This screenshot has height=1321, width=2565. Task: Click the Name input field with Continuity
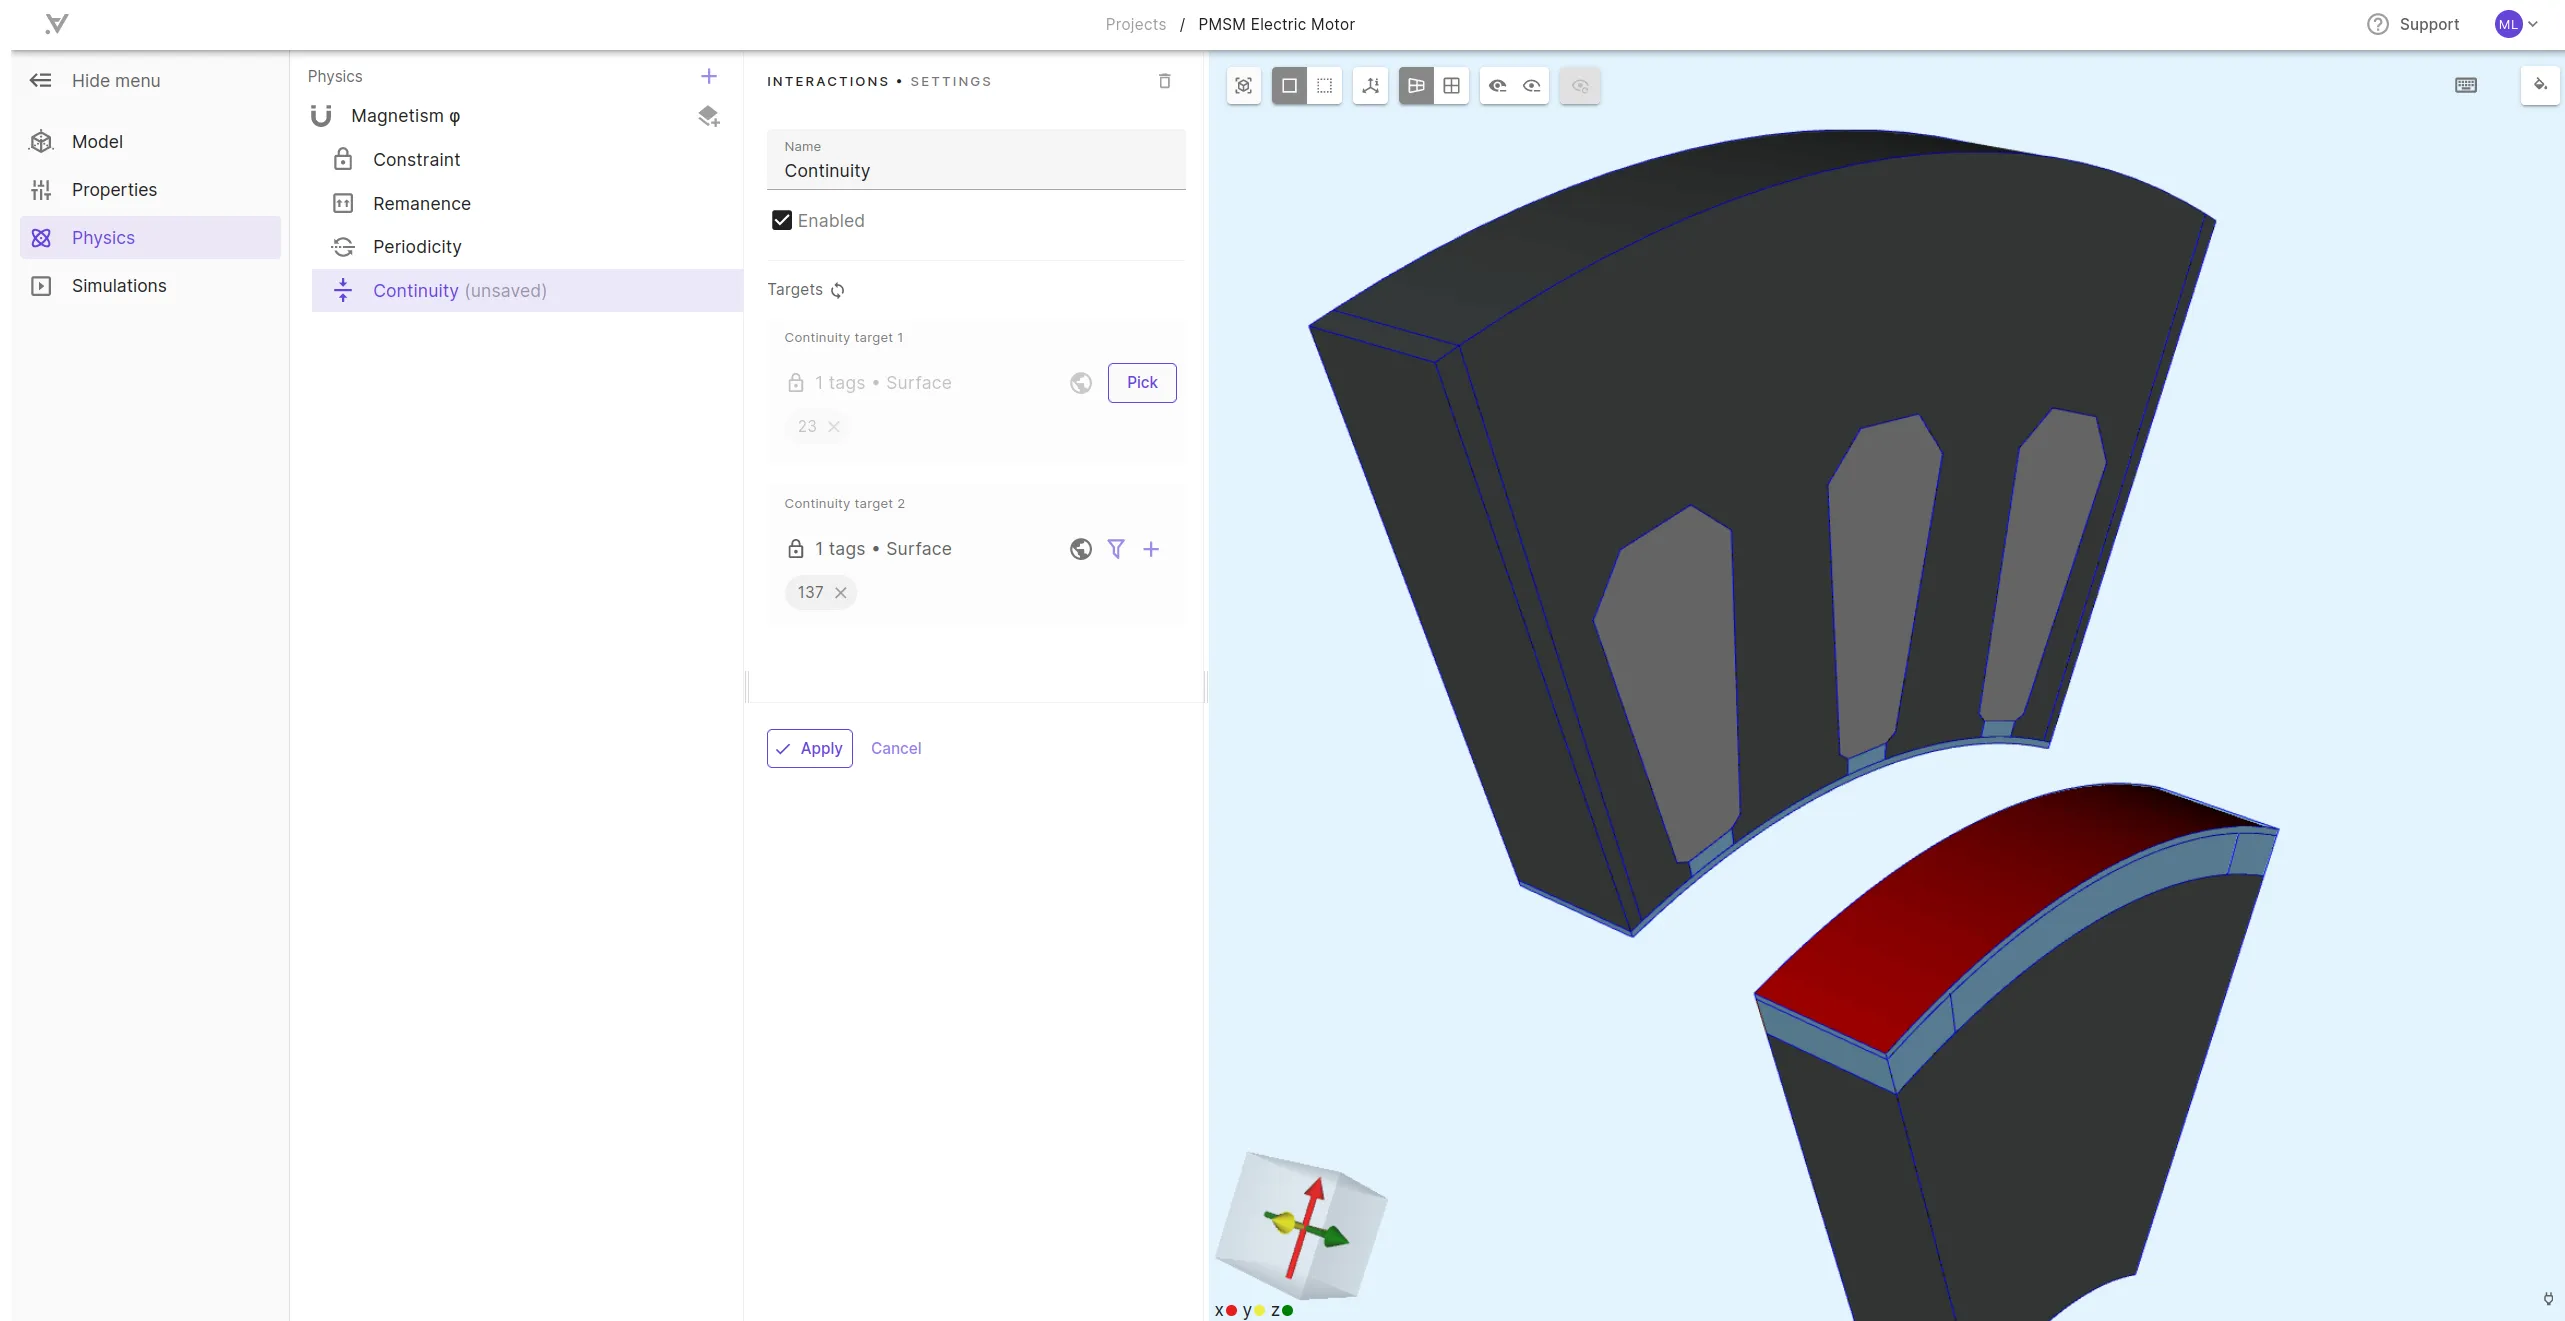[x=976, y=160]
